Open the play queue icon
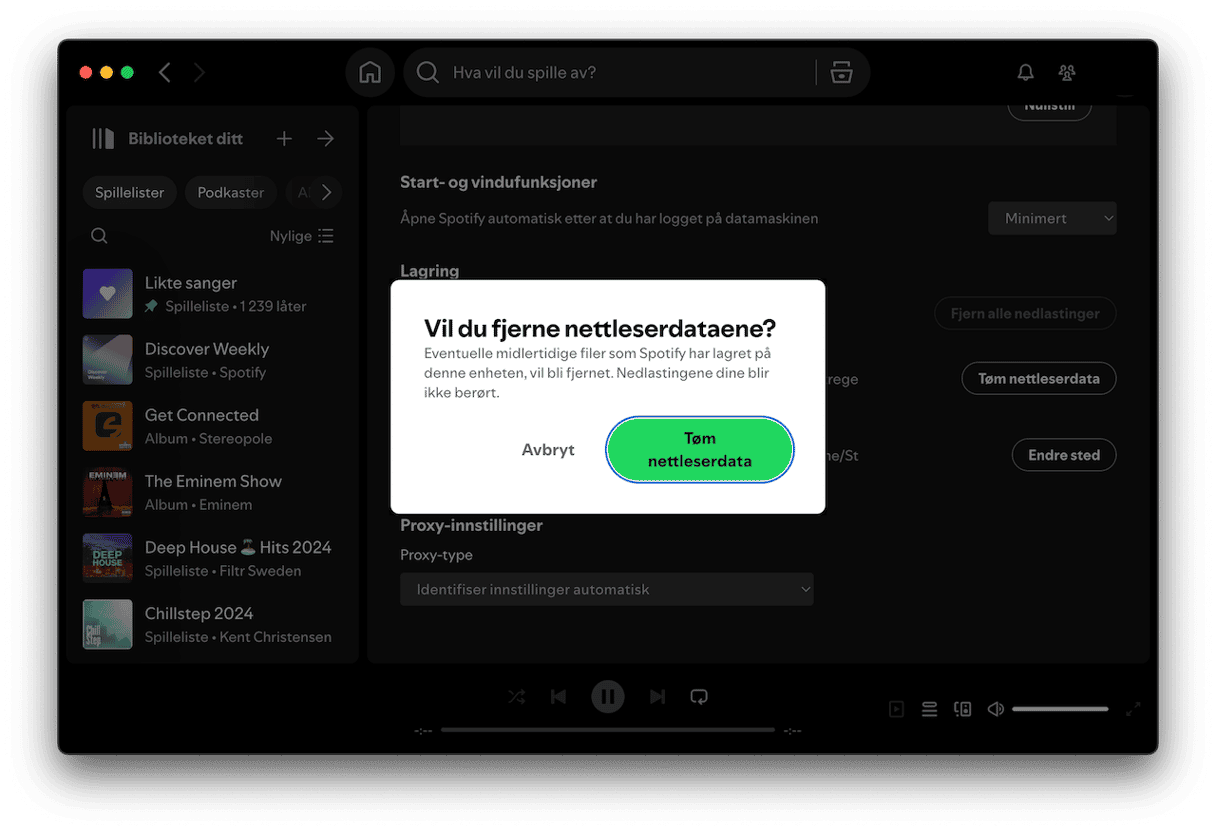The image size is (1216, 831). pyautogui.click(x=930, y=709)
